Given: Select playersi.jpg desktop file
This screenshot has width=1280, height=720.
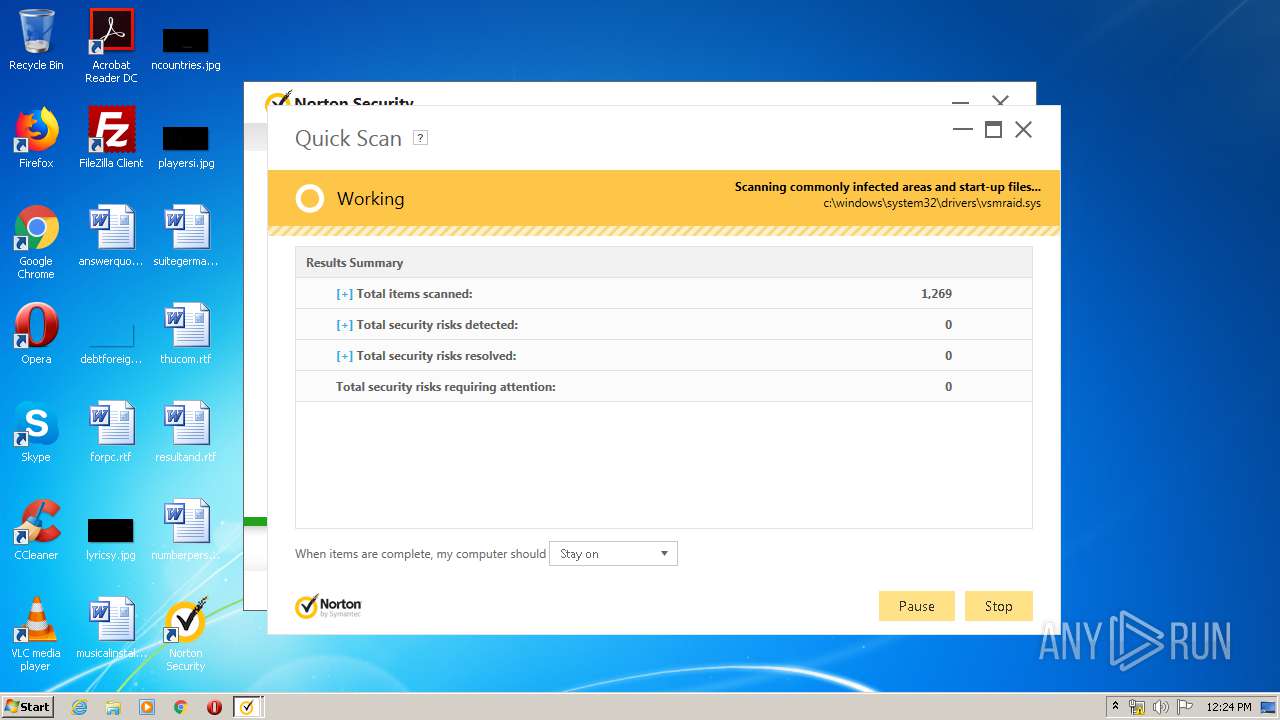Looking at the screenshot, I should pyautogui.click(x=186, y=146).
